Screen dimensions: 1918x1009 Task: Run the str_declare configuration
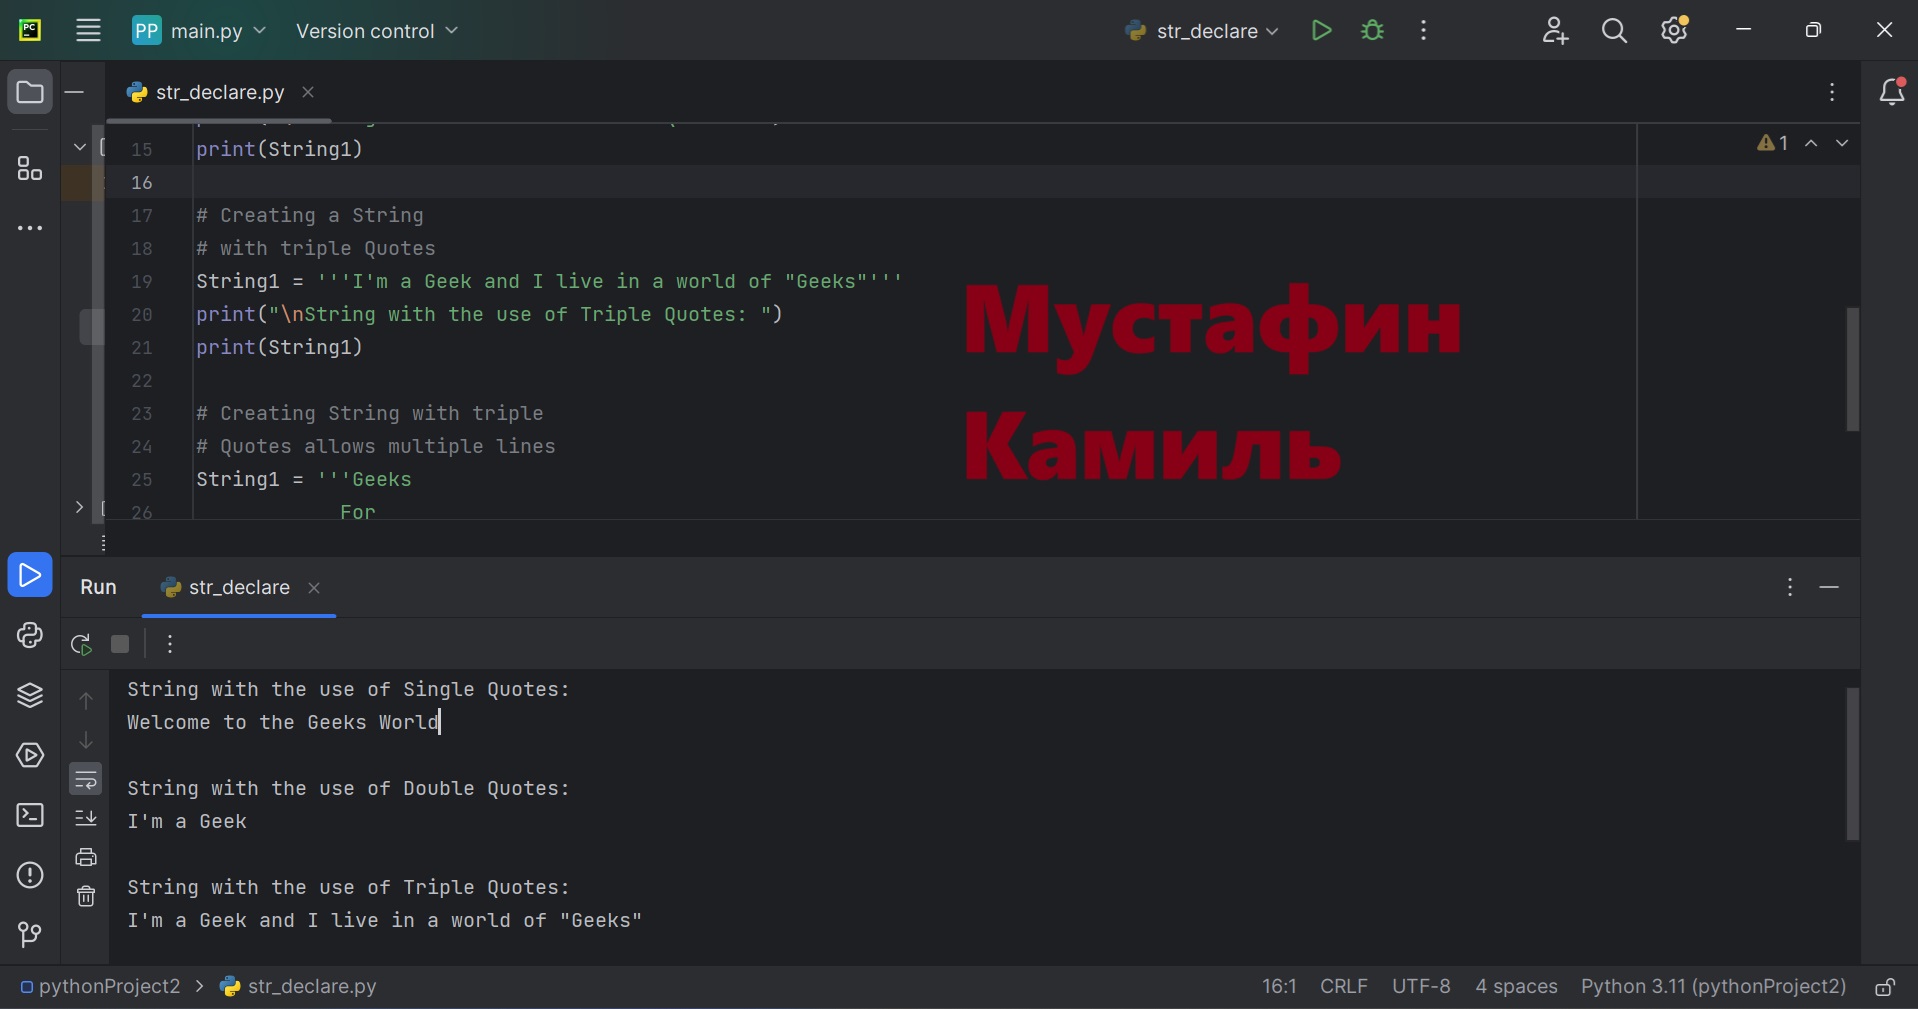point(1321,31)
